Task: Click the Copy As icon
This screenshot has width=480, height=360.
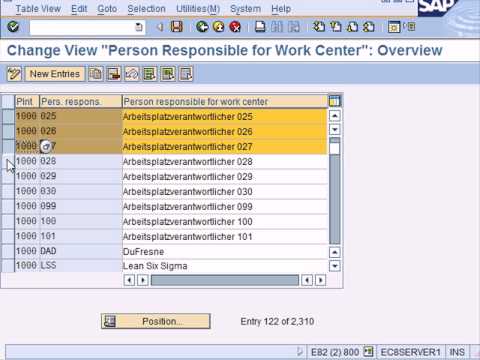Action: (x=96, y=74)
